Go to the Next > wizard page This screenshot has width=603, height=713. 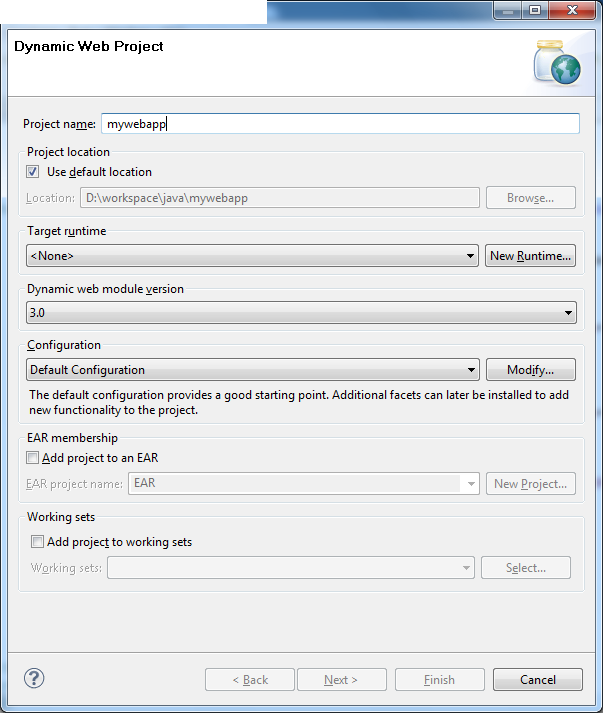(x=342, y=680)
